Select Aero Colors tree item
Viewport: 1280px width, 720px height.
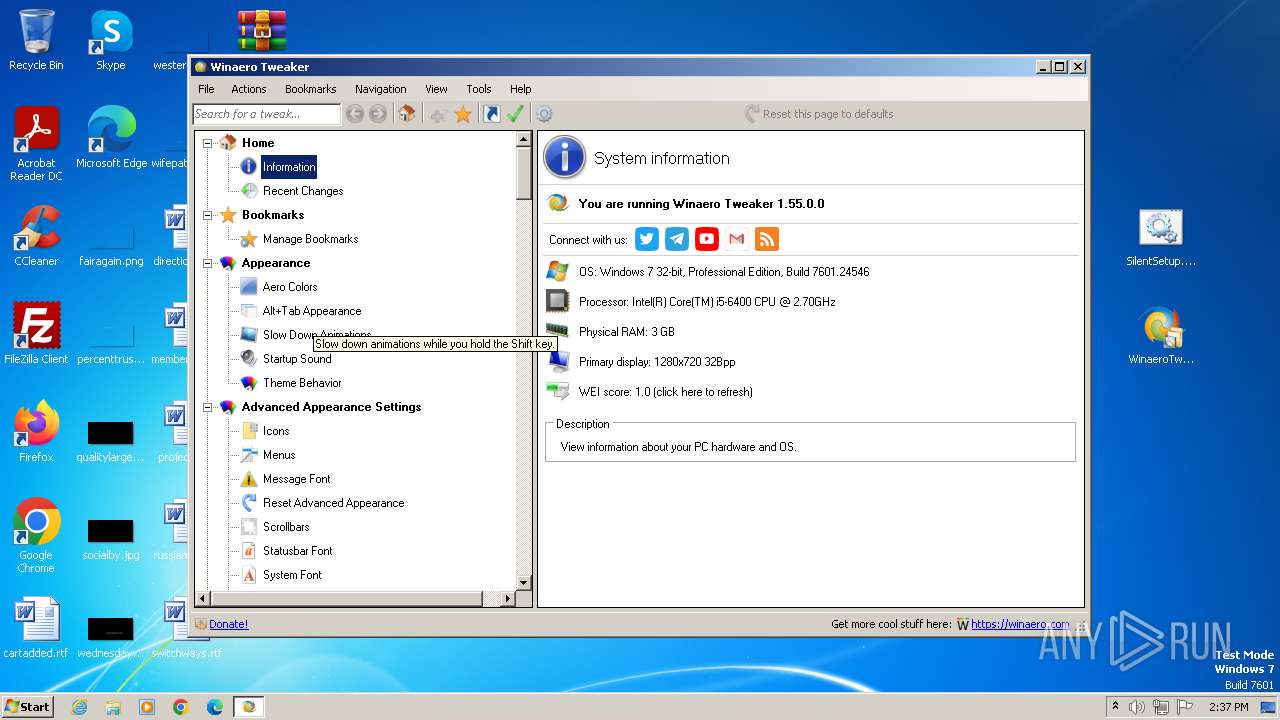(290, 287)
